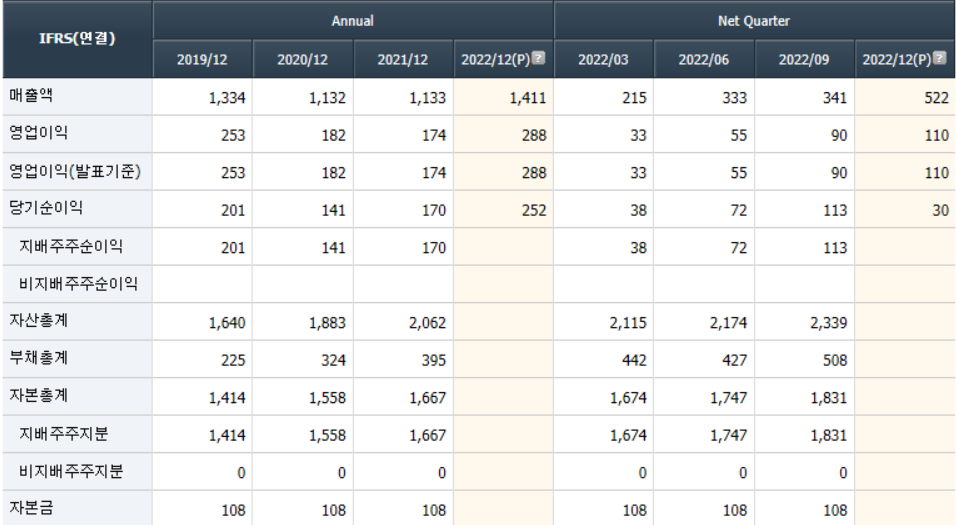Click the 333 revenue value for 2022/06
This screenshot has height=525, width=956.
[x=735, y=98]
